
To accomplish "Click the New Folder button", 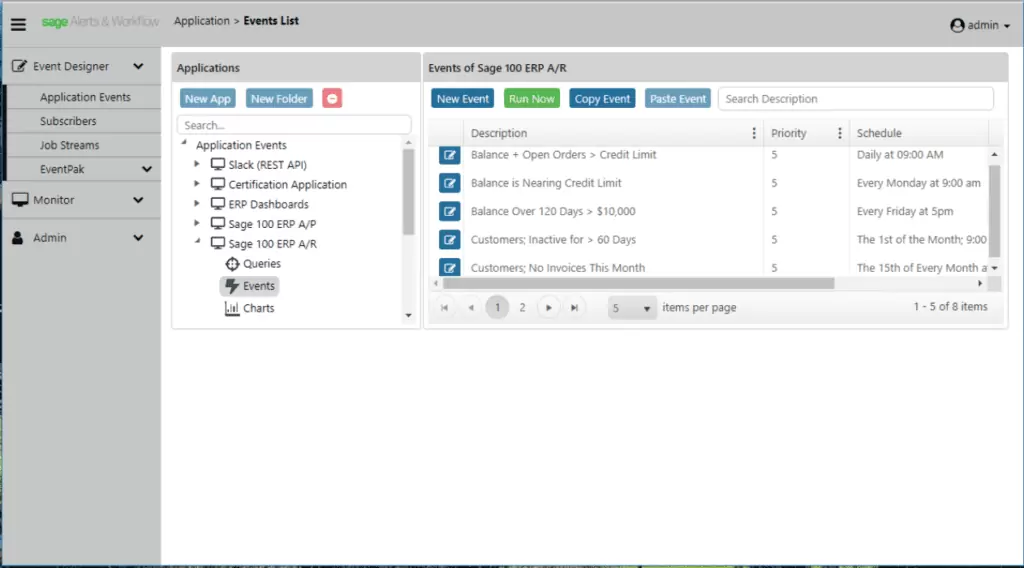I will coord(279,99).
